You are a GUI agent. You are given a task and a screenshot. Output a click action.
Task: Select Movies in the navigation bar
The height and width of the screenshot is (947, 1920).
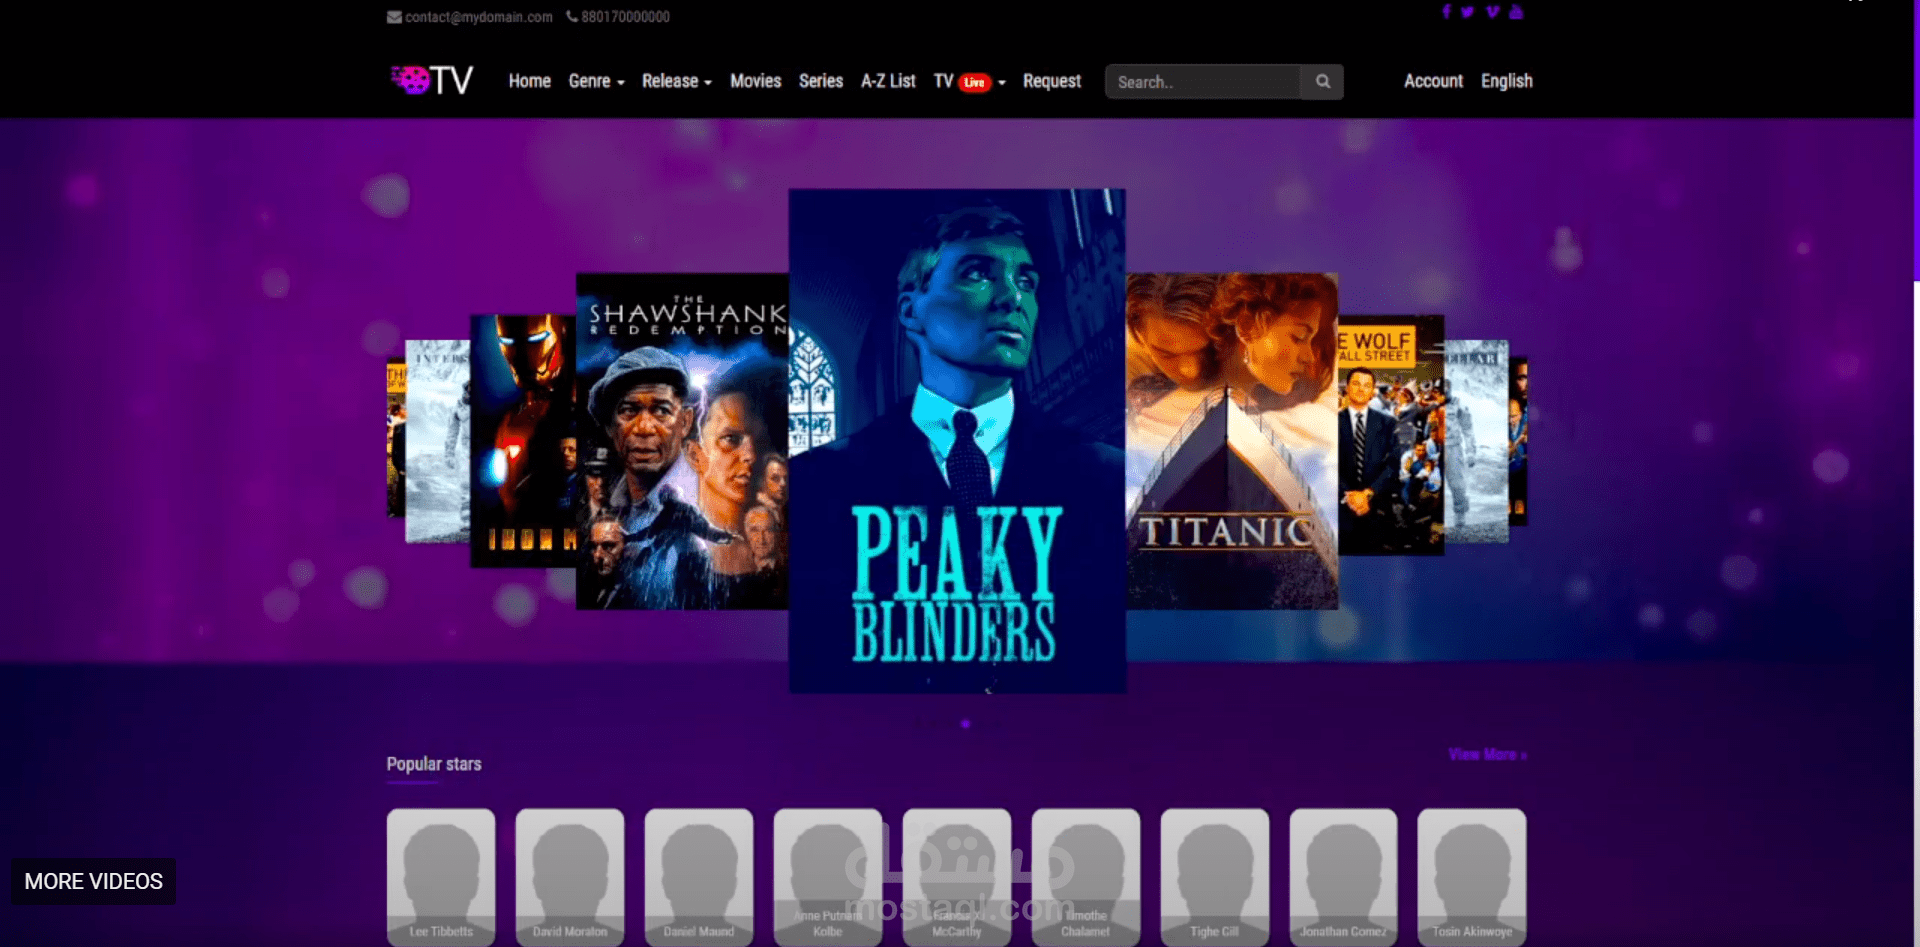click(755, 81)
